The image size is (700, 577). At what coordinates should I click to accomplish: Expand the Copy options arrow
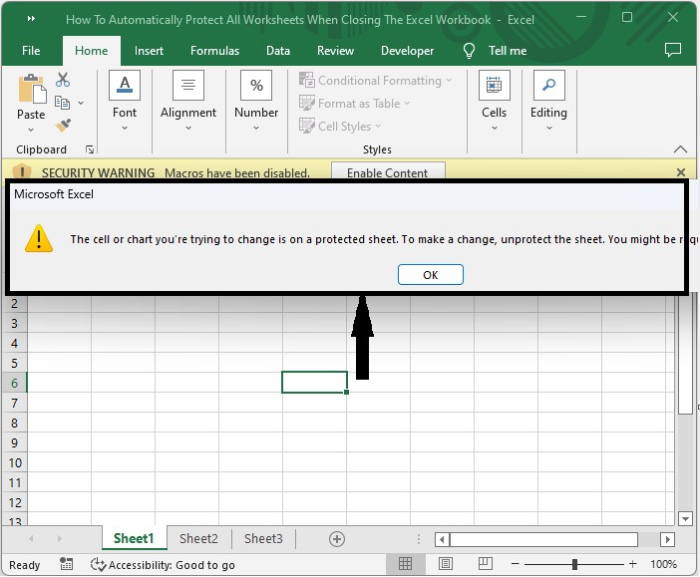pos(81,103)
